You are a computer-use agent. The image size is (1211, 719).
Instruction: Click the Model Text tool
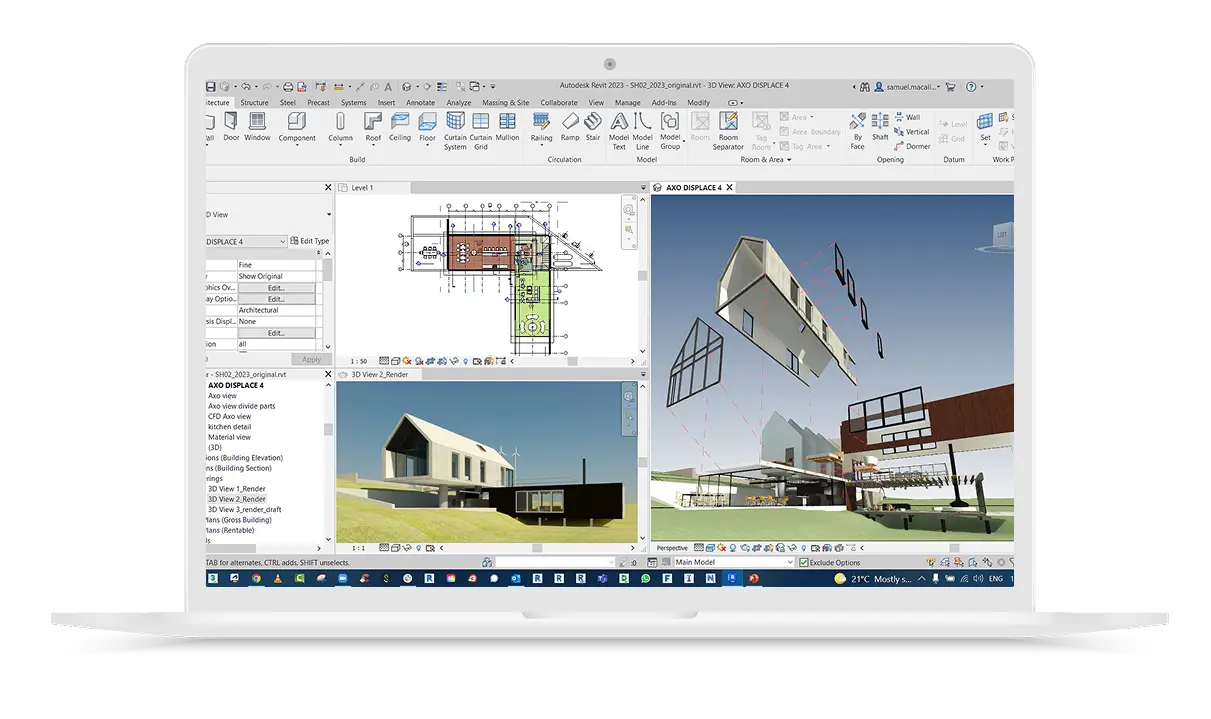tap(619, 129)
